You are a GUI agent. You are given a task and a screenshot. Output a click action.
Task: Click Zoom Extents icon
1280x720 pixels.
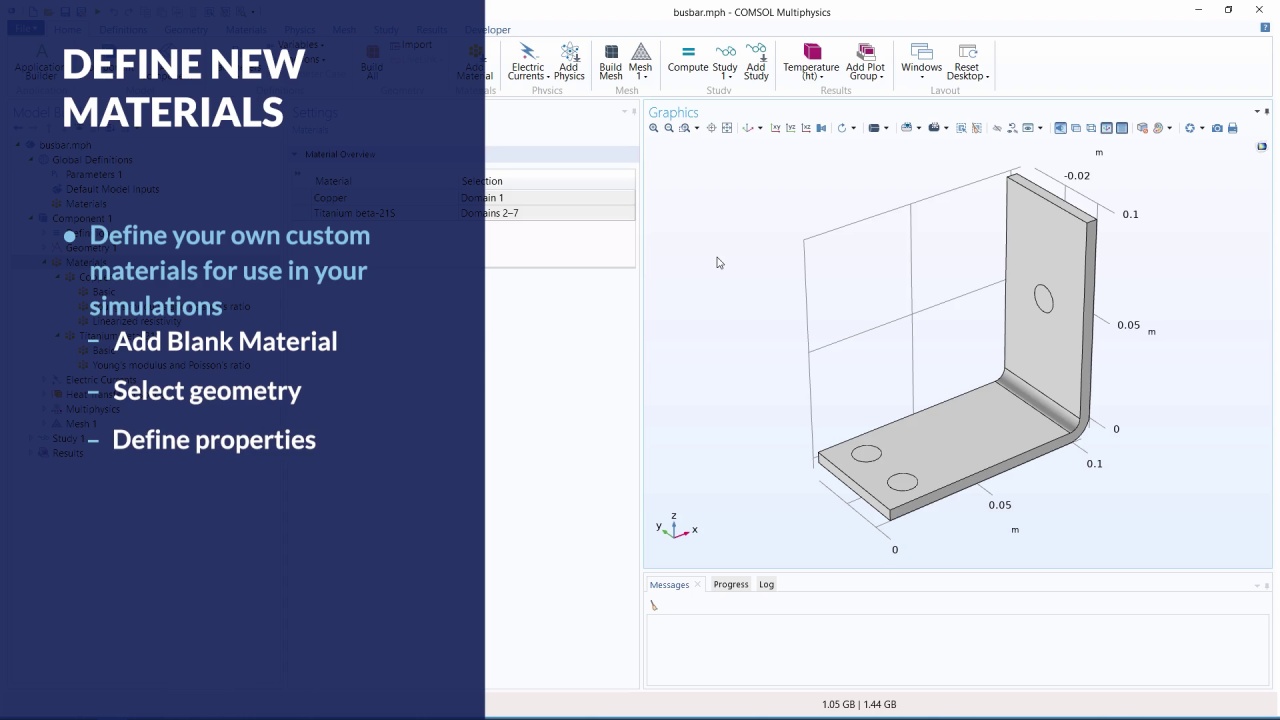click(x=727, y=128)
